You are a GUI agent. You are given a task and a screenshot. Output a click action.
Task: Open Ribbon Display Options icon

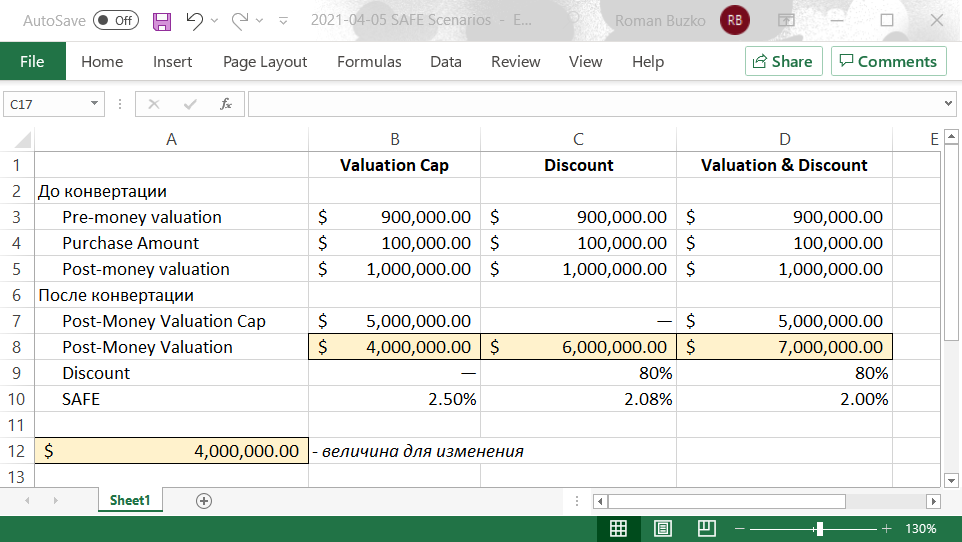pos(787,20)
